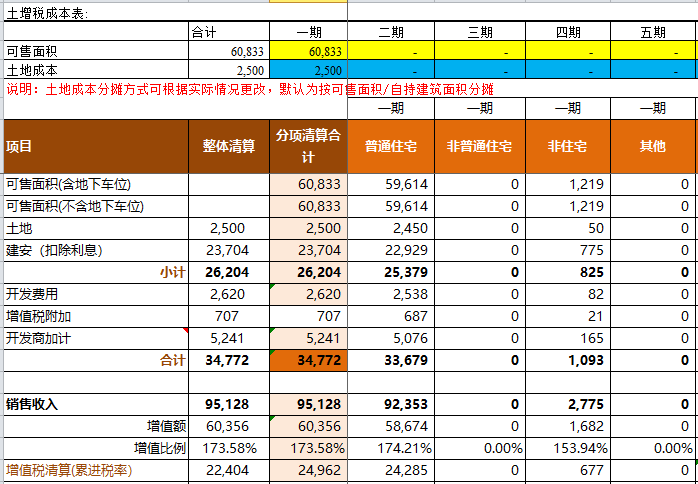Select the blue 一期 土地成本 cell
The height and width of the screenshot is (484, 698).
308,70
